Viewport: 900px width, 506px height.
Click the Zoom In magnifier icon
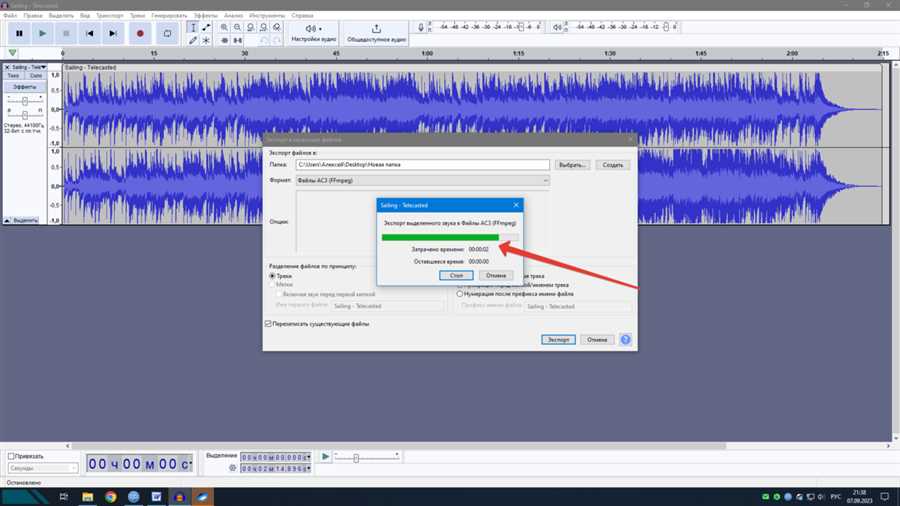(x=223, y=27)
